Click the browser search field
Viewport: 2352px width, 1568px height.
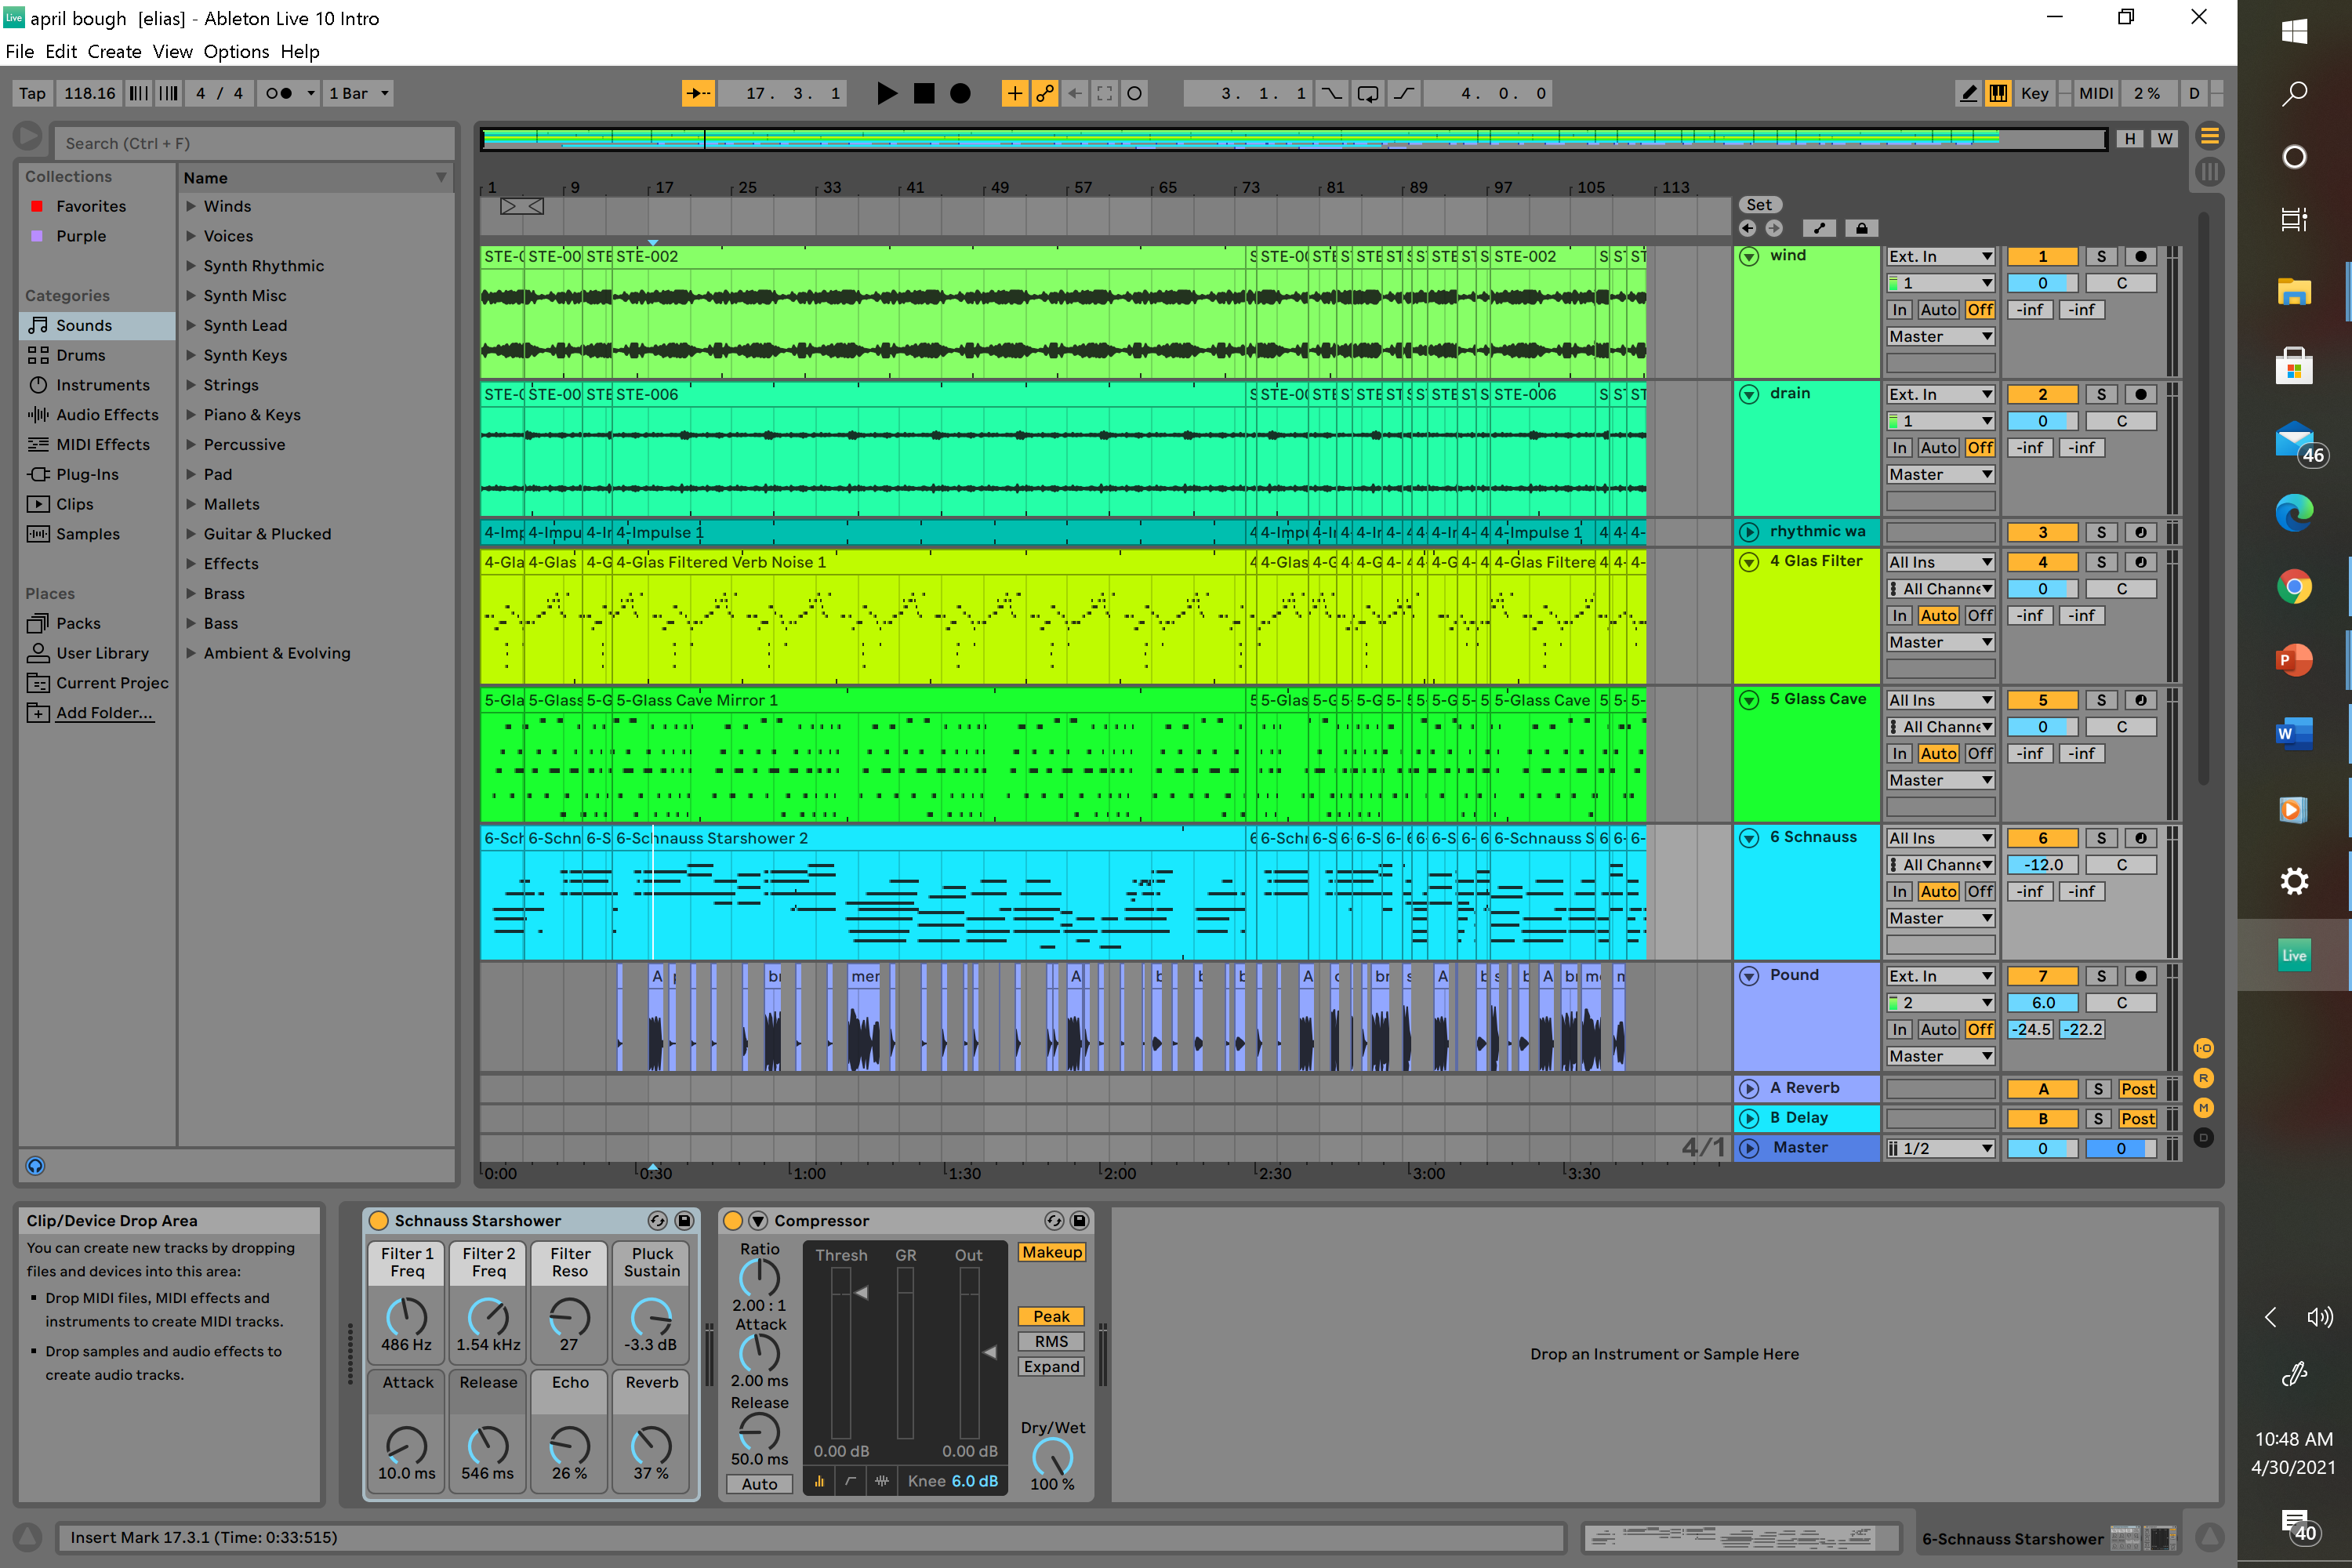tap(254, 143)
